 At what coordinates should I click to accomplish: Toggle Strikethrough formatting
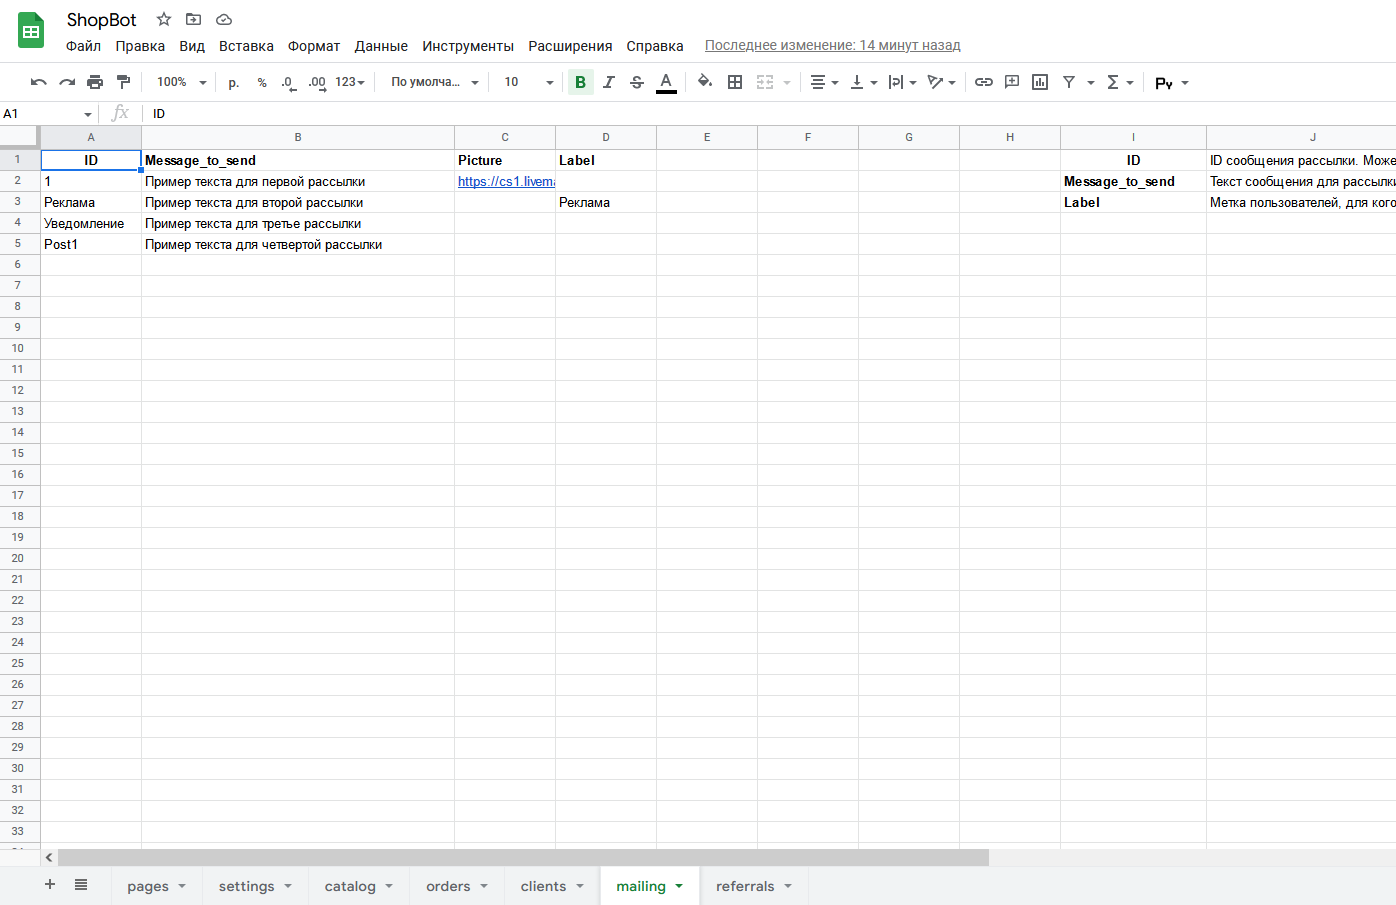click(x=637, y=82)
